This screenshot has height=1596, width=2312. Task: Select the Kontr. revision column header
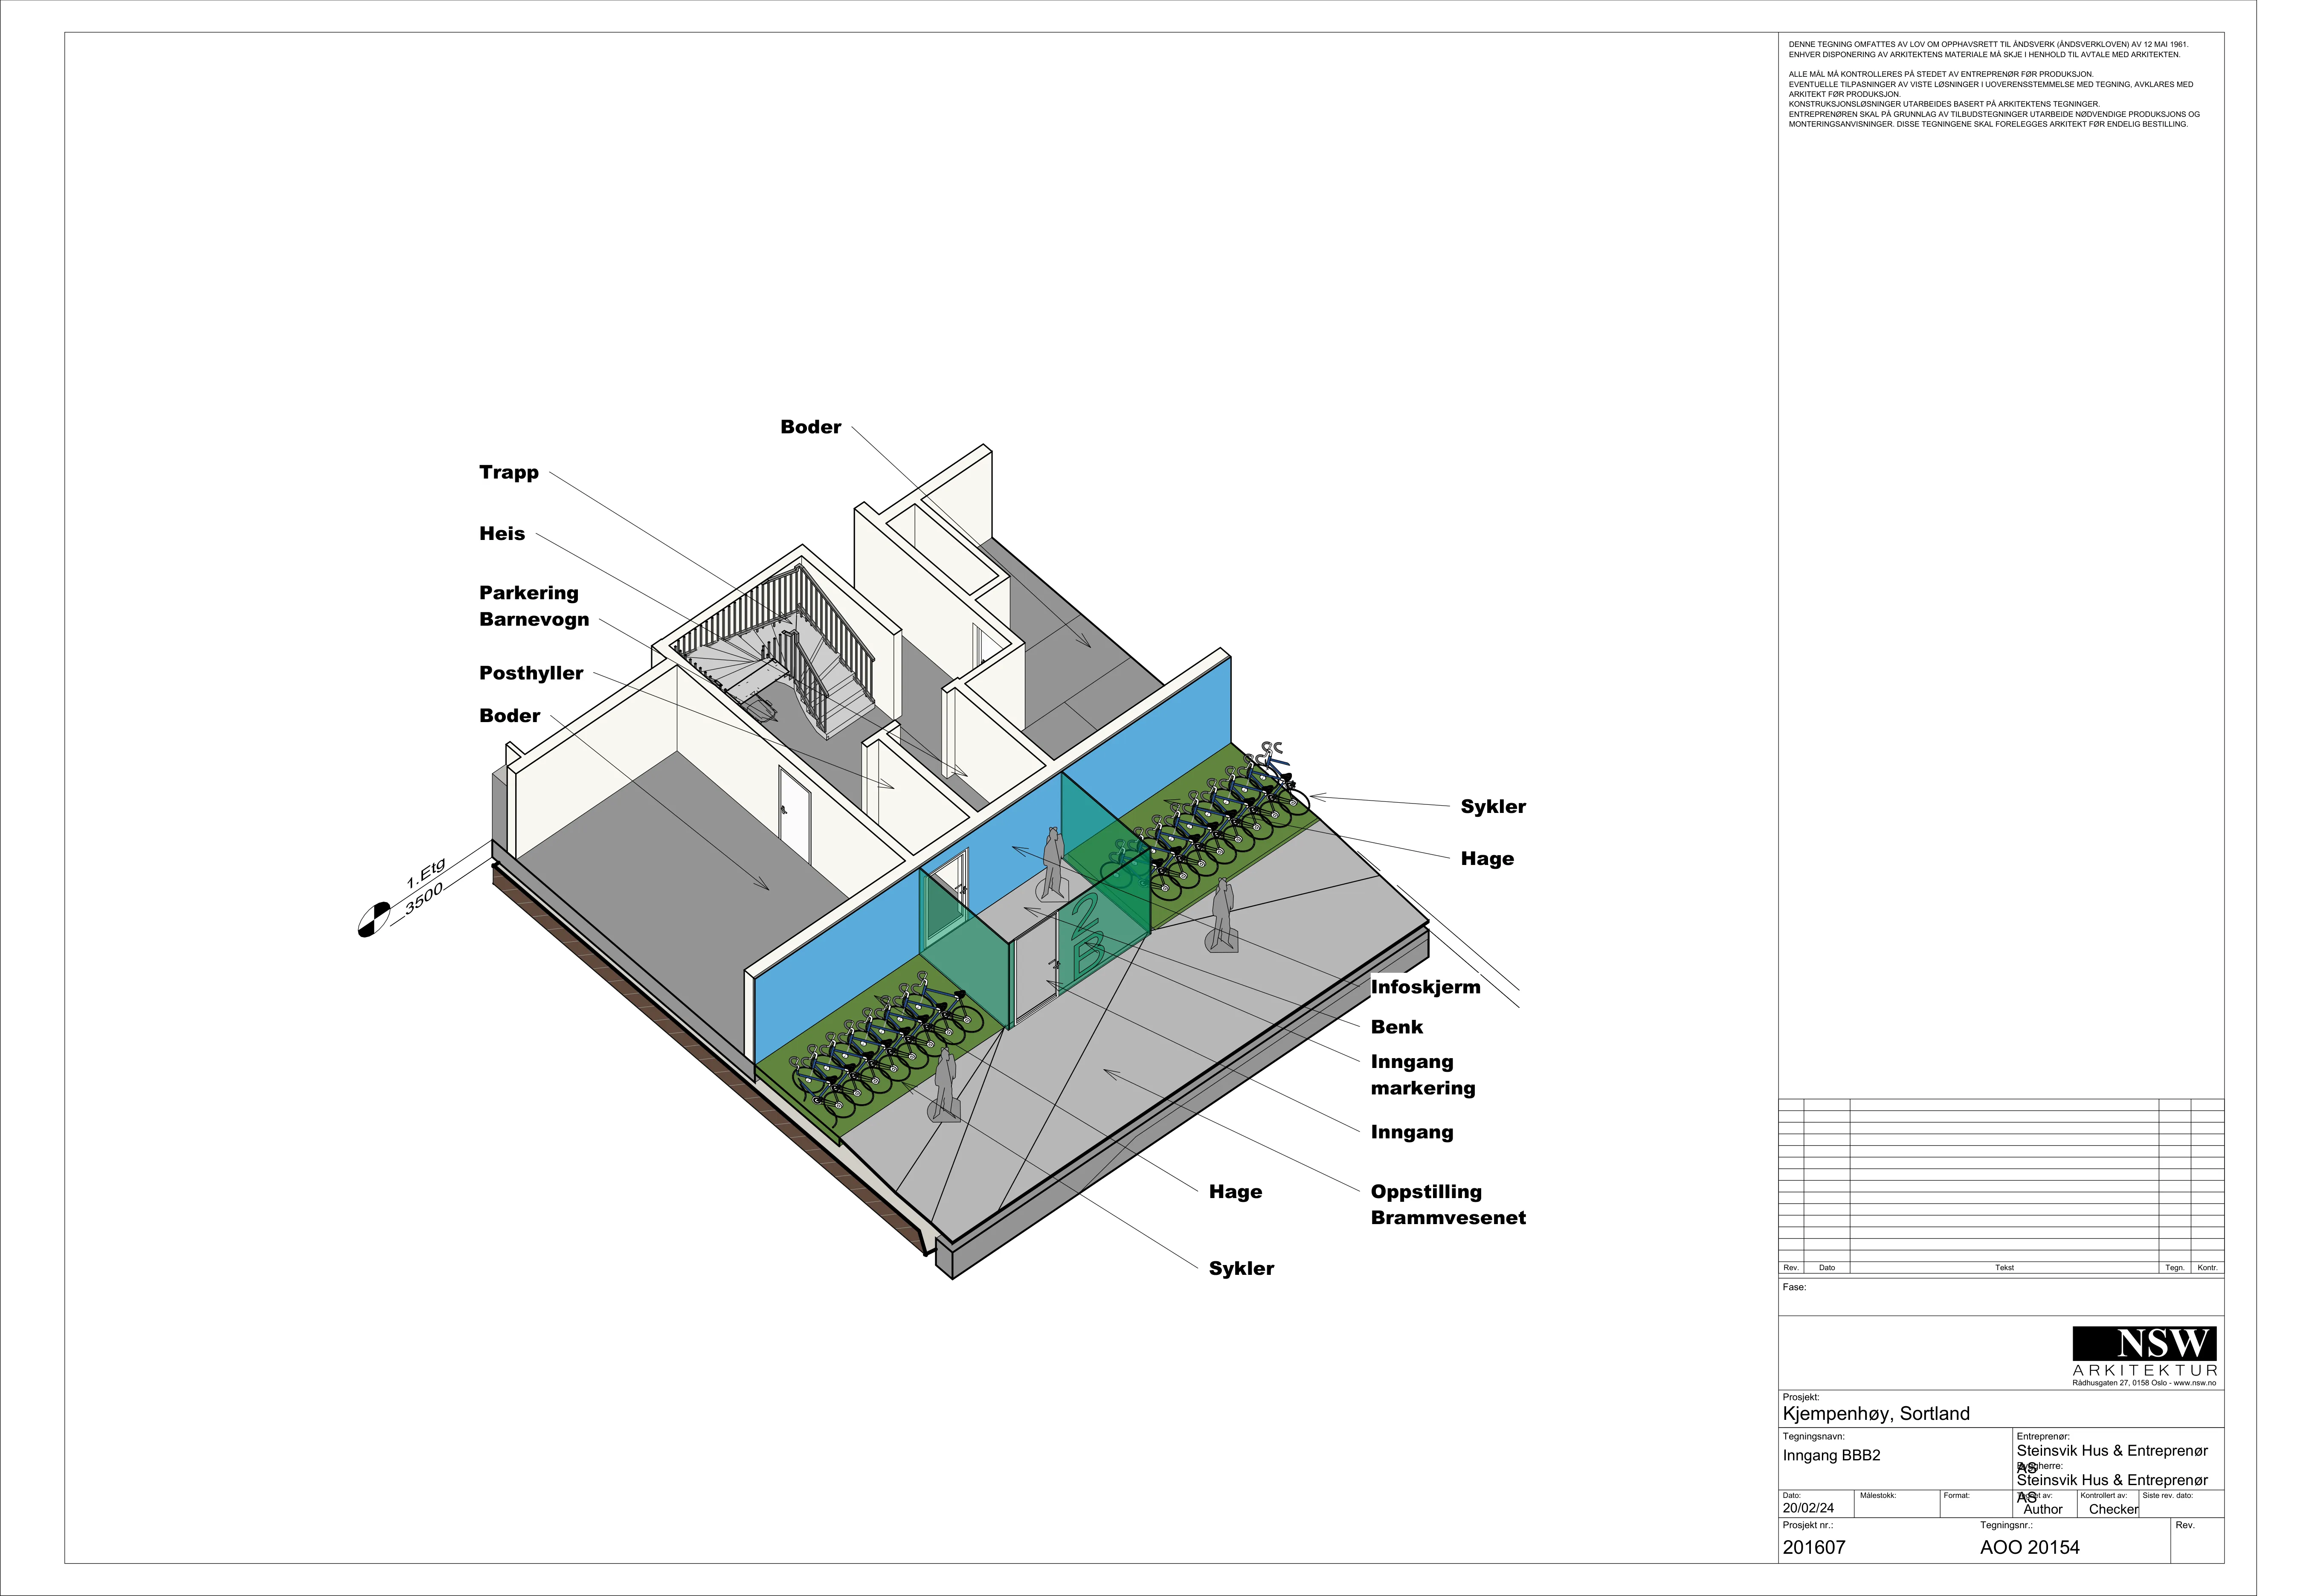(2207, 1267)
